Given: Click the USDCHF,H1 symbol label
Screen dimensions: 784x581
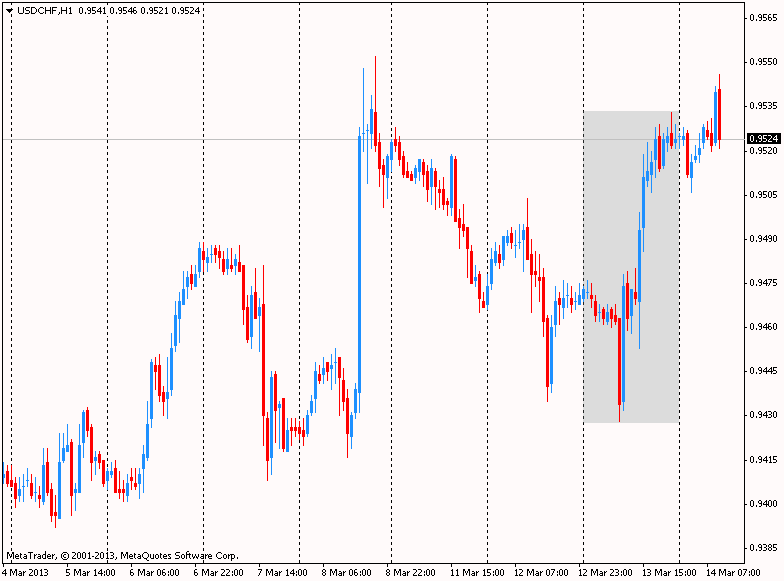Looking at the screenshot, I should [45, 10].
